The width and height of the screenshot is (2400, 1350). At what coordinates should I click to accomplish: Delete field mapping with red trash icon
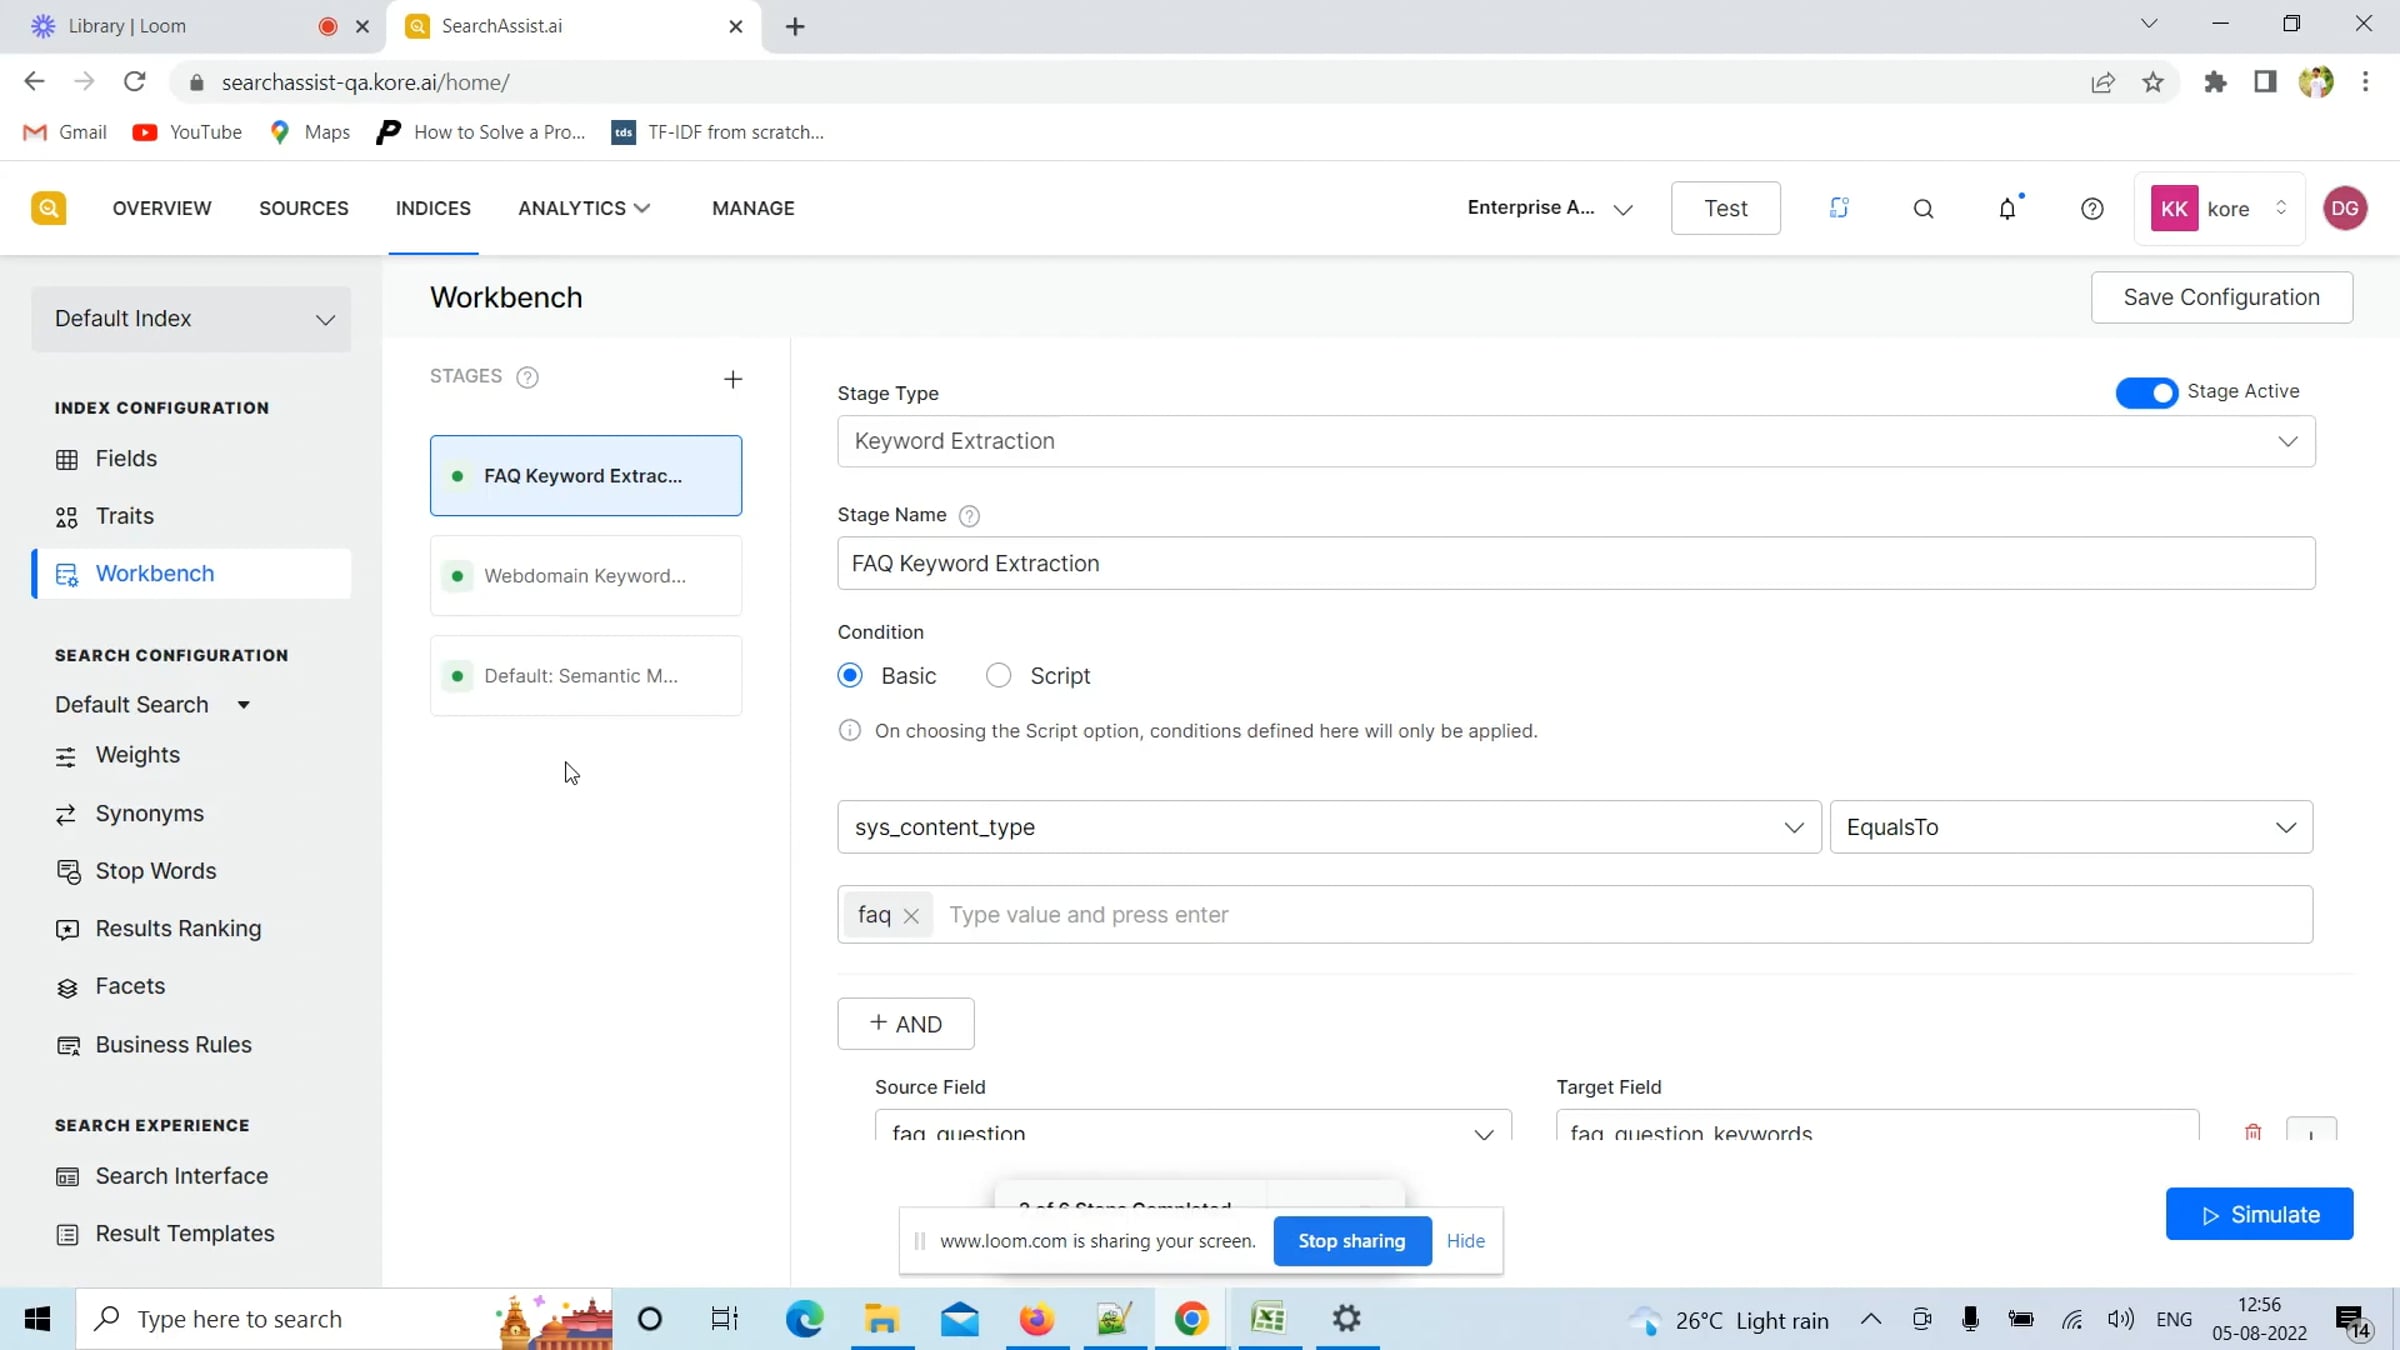(x=2253, y=1132)
